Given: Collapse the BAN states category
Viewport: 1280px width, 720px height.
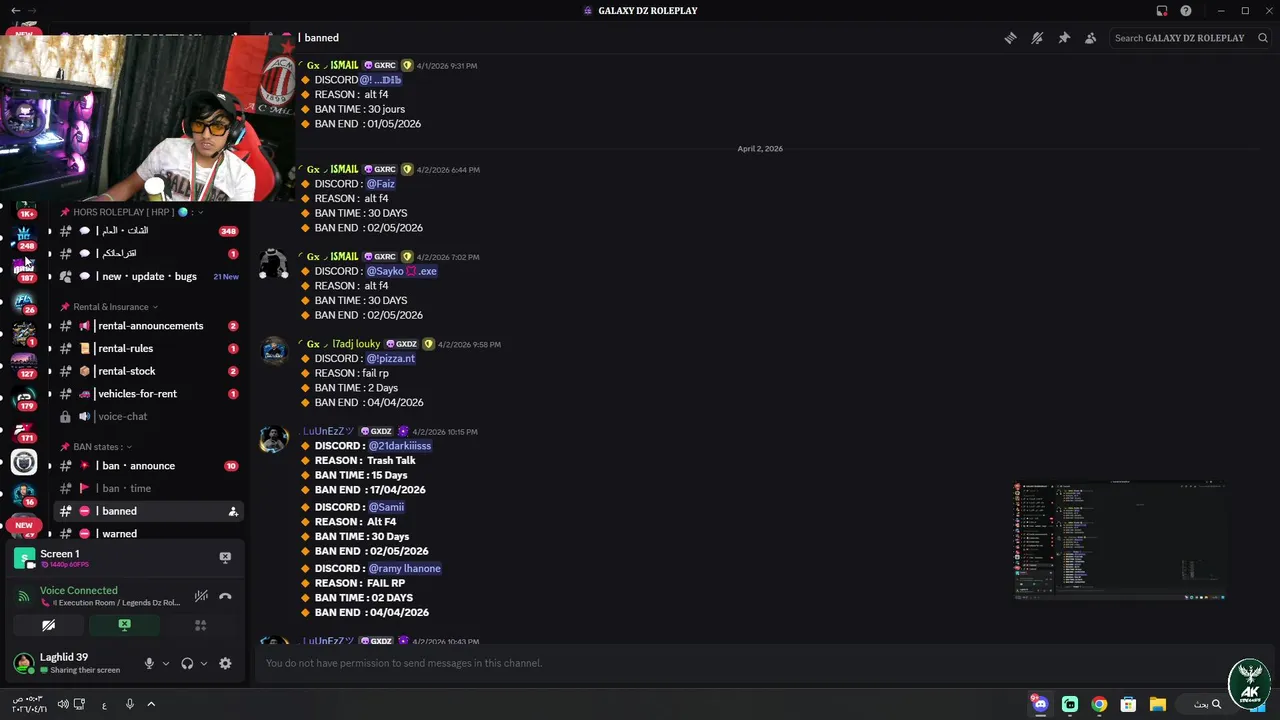Looking at the screenshot, I should (x=96, y=447).
